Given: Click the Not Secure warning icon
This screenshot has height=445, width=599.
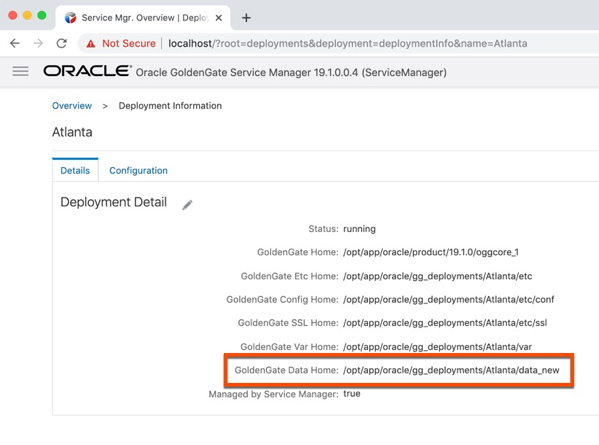Looking at the screenshot, I should point(91,44).
